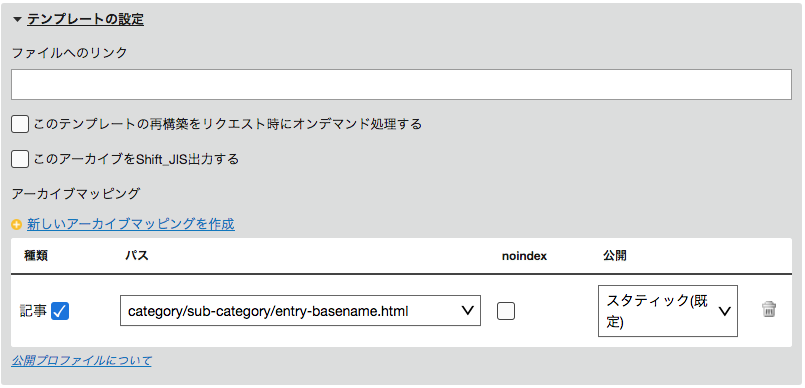The width and height of the screenshot is (805, 388).
Task: Click the chevron arrow of the 公開 dropdown
Action: coord(724,312)
